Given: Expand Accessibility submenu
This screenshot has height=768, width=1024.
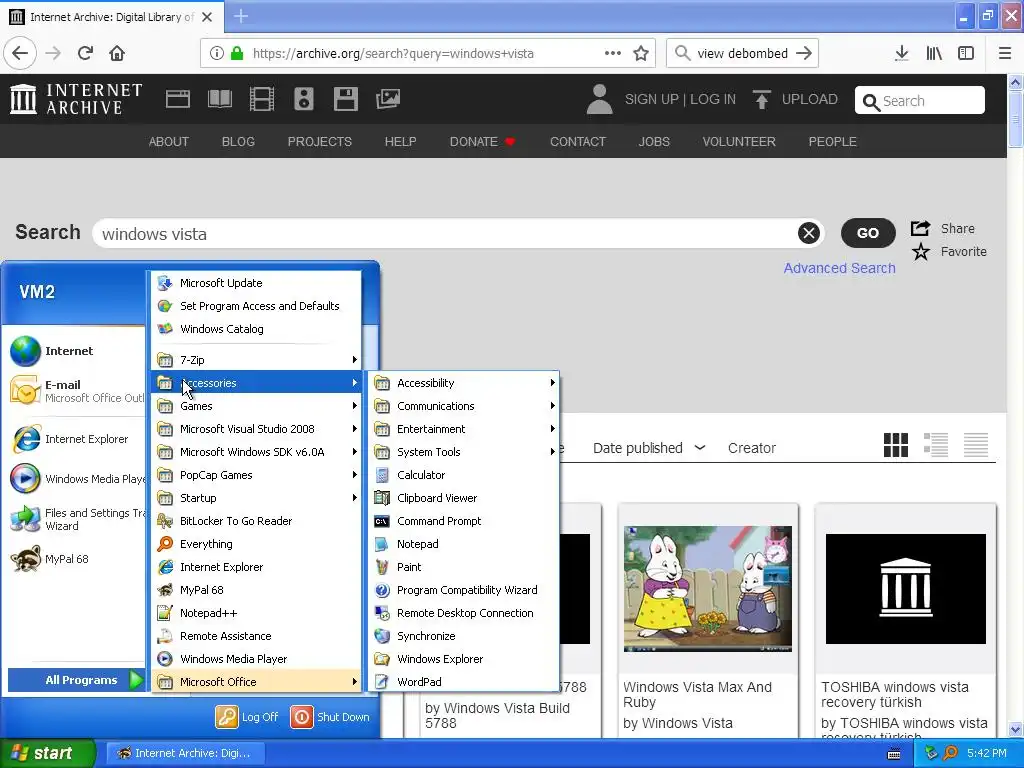Looking at the screenshot, I should pyautogui.click(x=463, y=383).
